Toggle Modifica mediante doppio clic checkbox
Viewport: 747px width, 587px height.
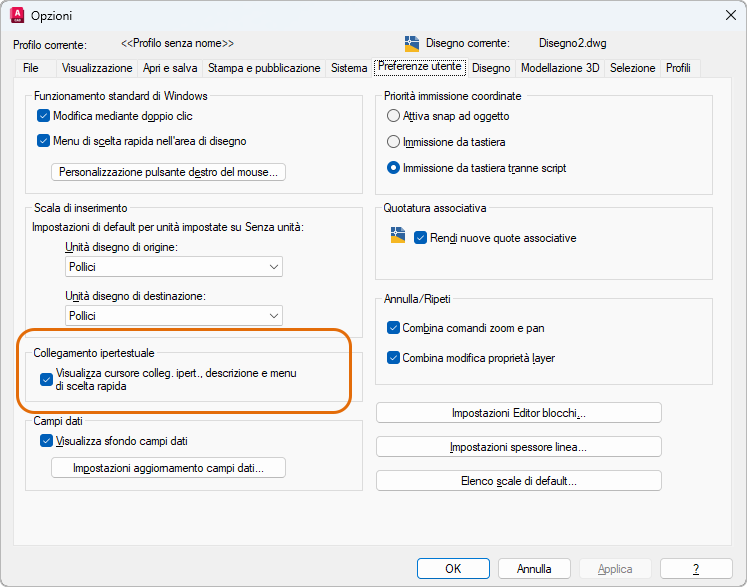point(43,116)
